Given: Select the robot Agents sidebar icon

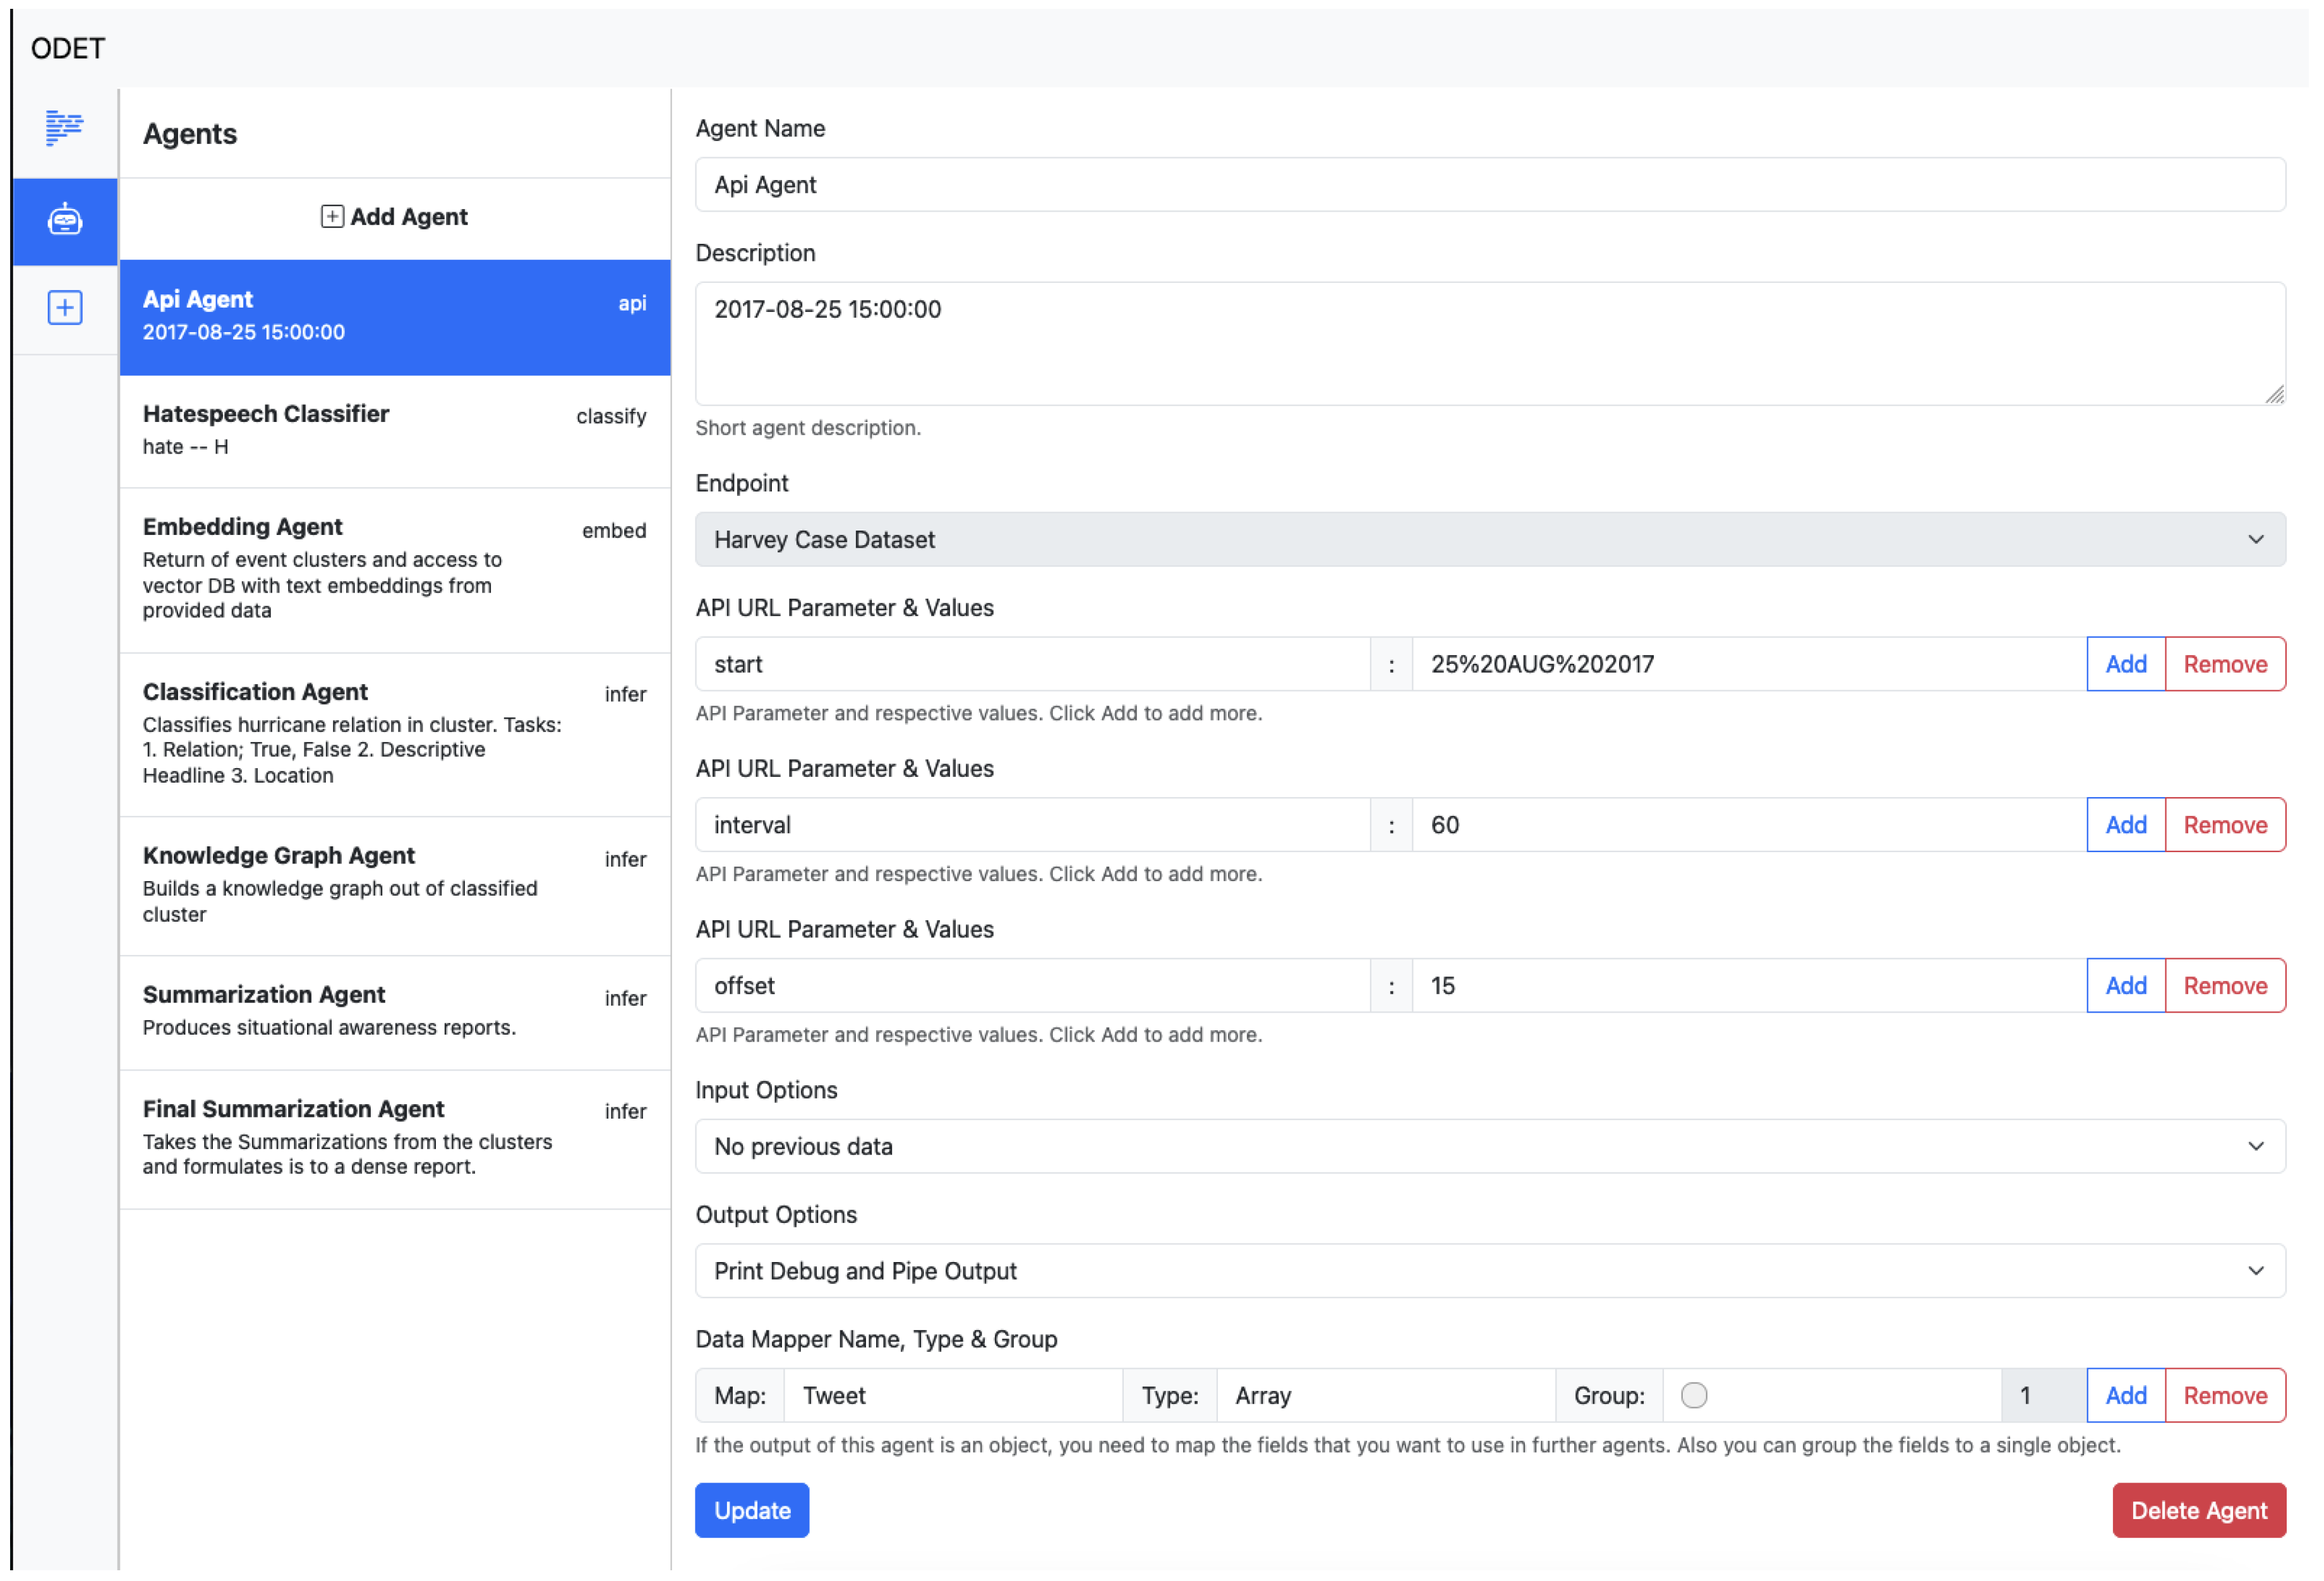Looking at the screenshot, I should click(x=64, y=220).
